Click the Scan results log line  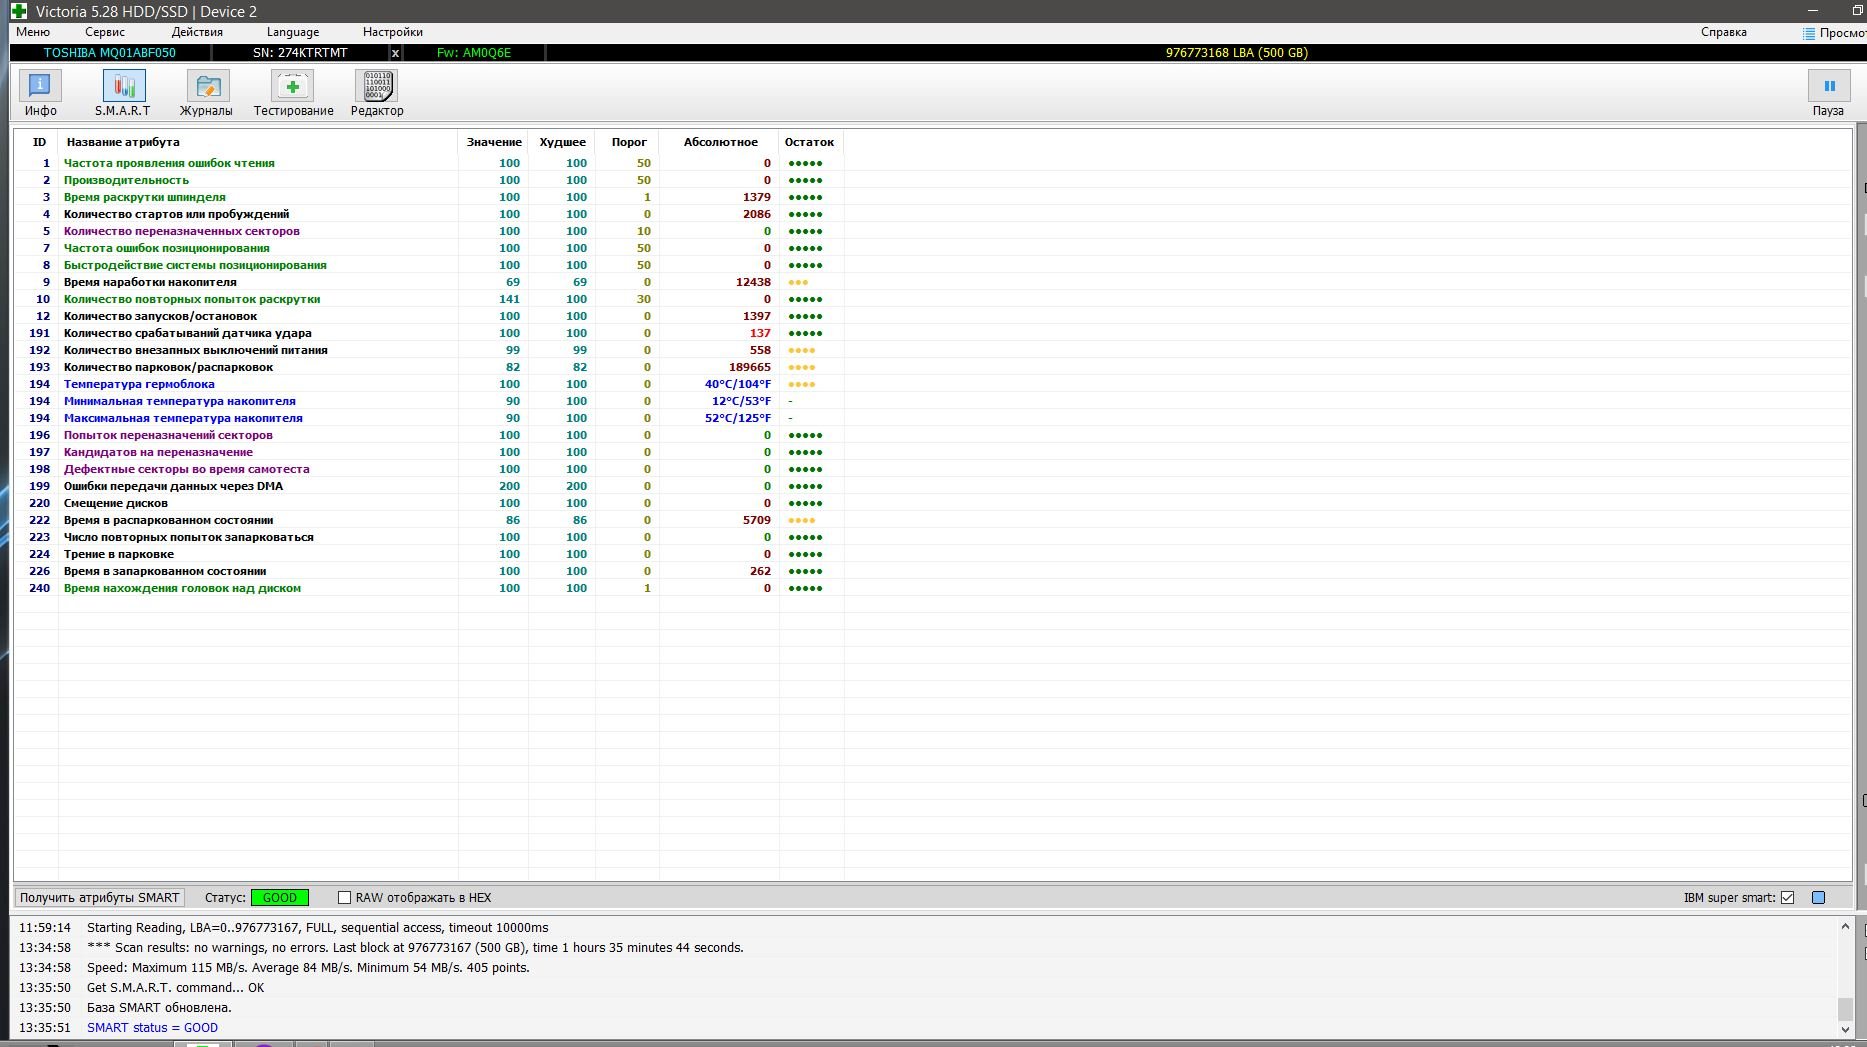(415, 948)
